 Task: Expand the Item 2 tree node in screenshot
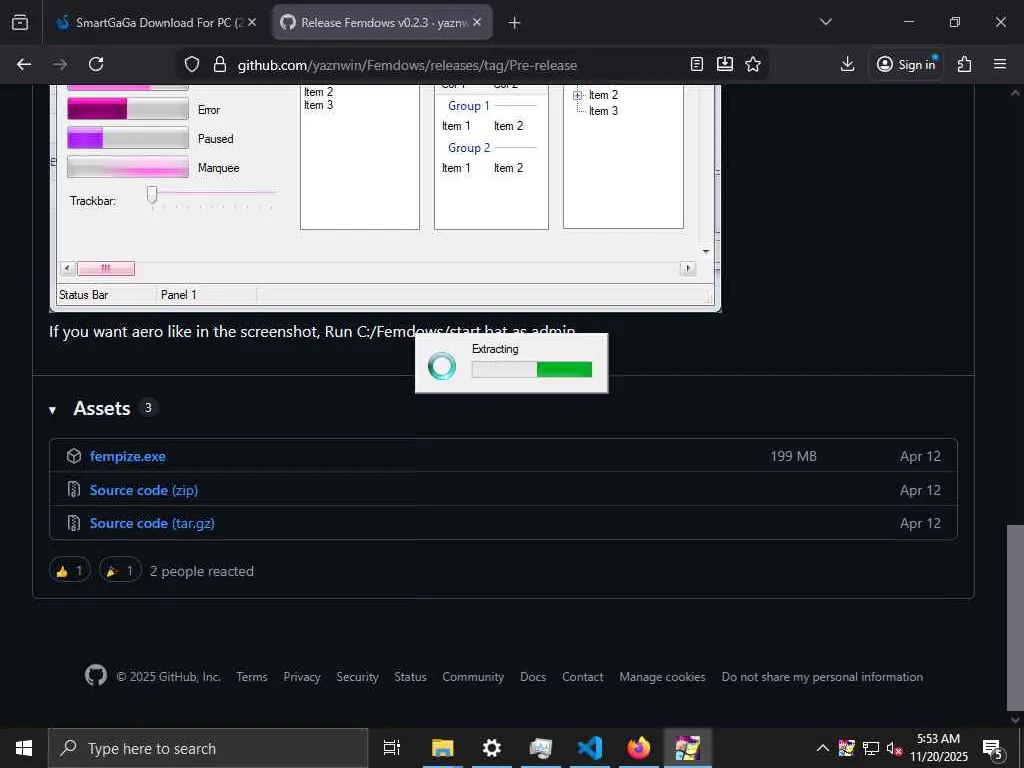[x=577, y=95]
